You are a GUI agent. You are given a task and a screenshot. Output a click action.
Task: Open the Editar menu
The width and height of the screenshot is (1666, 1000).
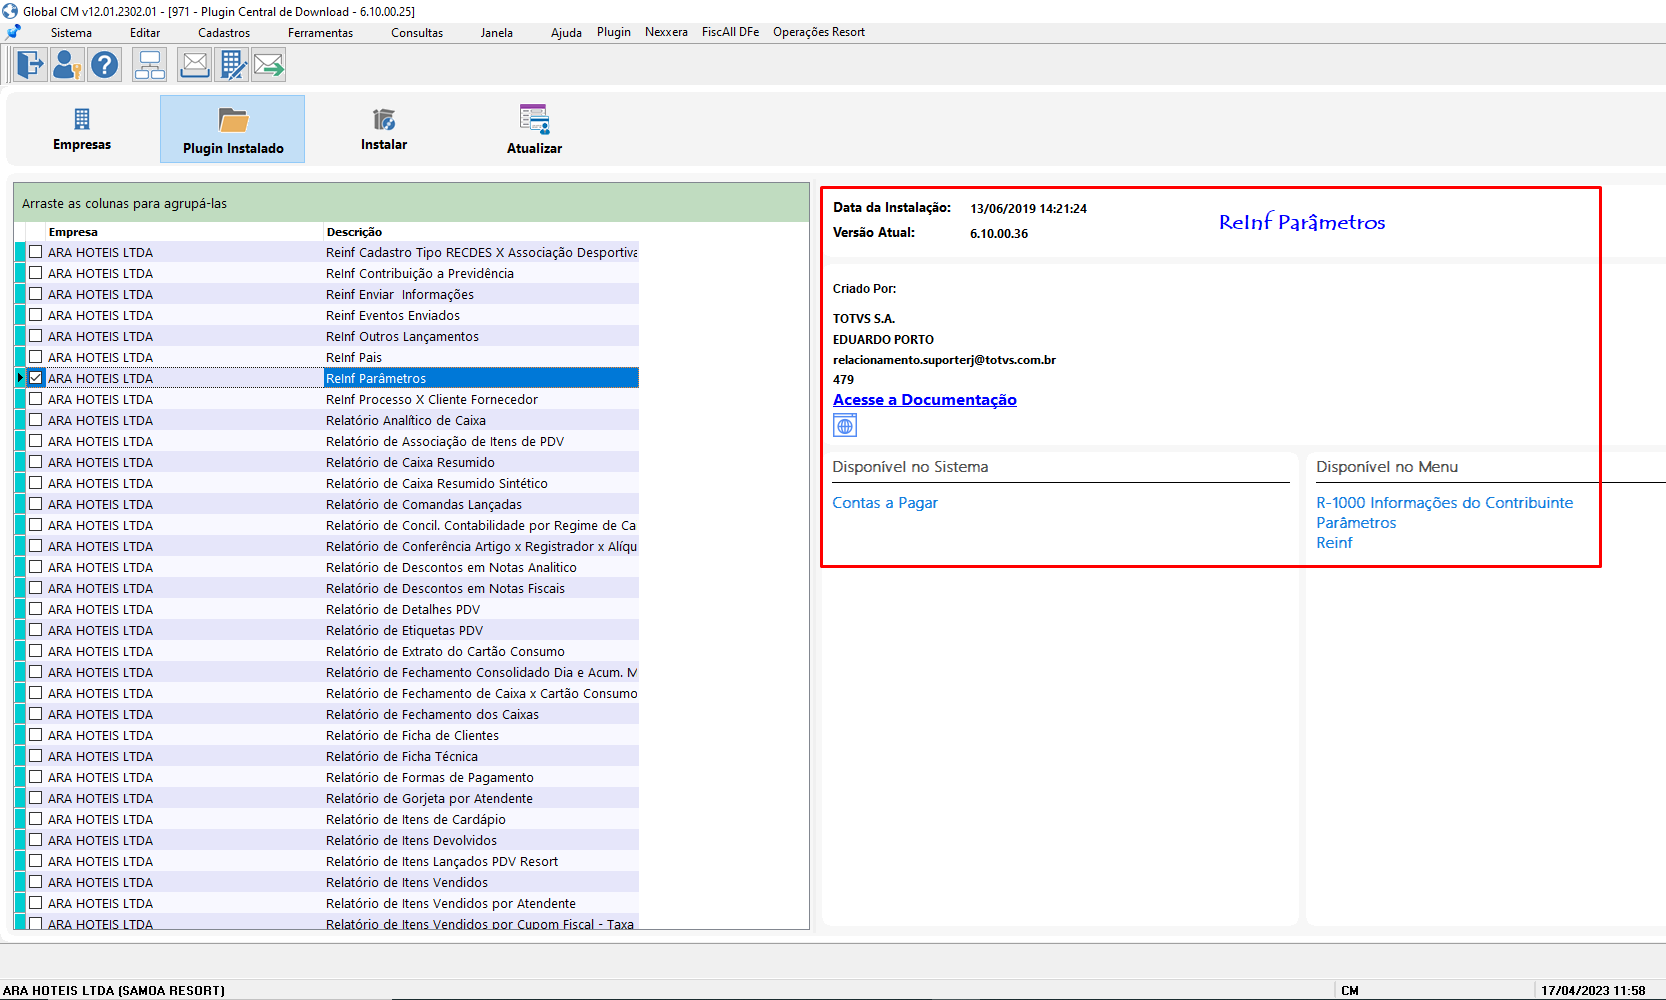point(145,33)
